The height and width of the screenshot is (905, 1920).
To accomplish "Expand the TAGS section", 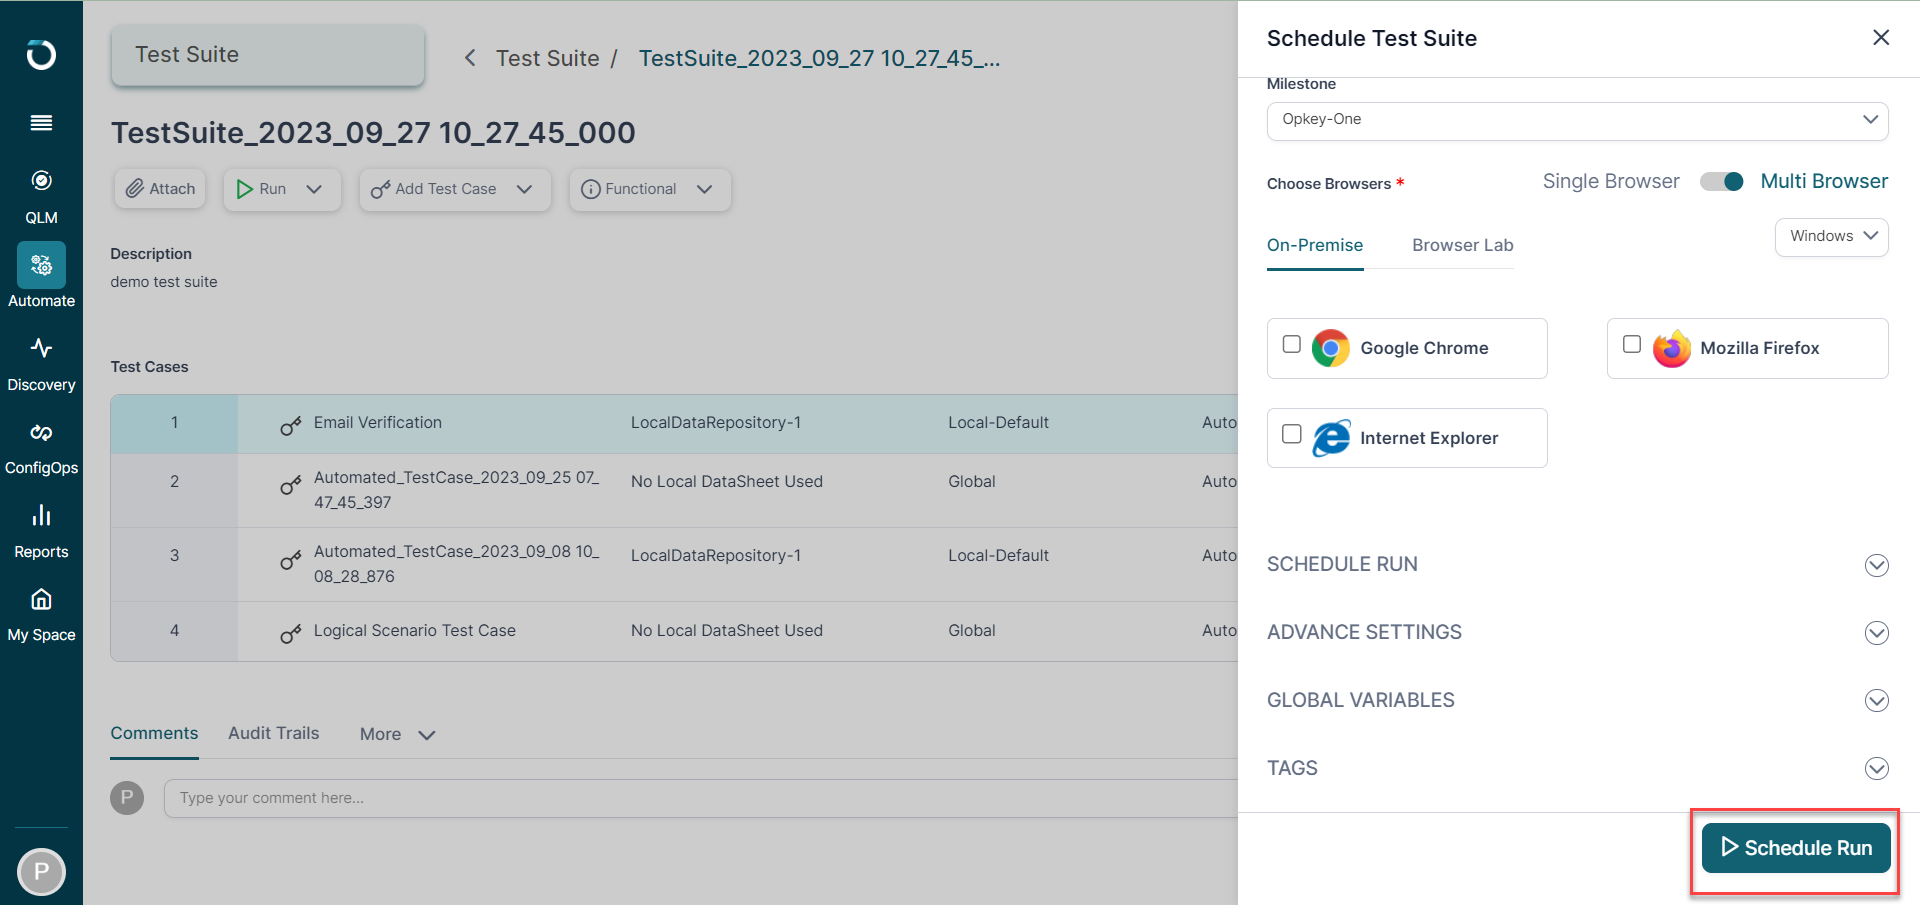I will tap(1877, 768).
